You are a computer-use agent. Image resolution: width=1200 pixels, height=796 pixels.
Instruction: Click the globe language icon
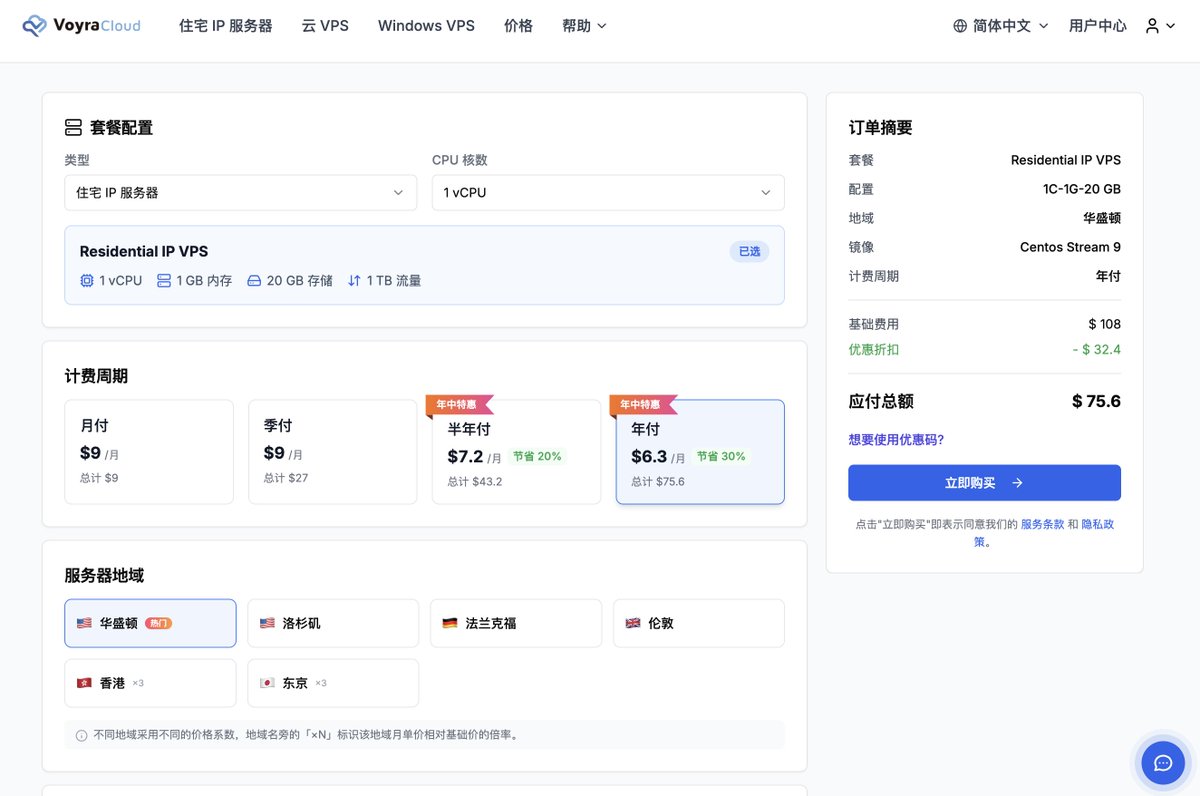960,26
